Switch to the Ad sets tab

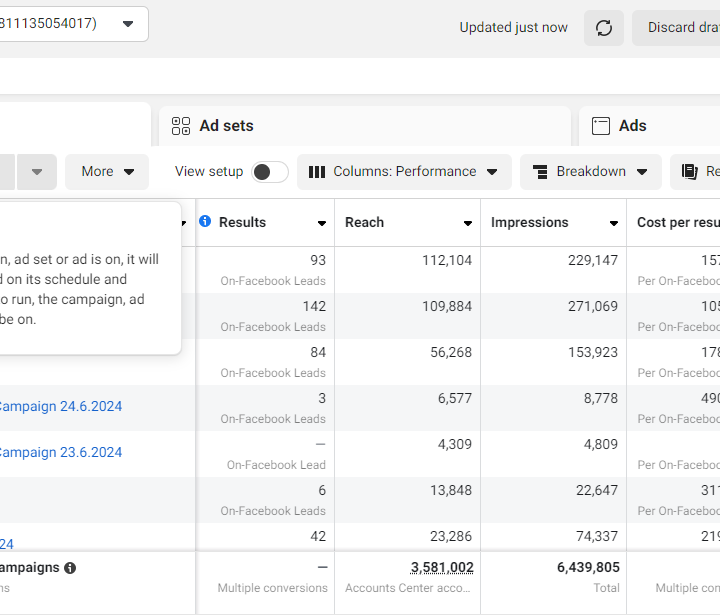coord(226,126)
